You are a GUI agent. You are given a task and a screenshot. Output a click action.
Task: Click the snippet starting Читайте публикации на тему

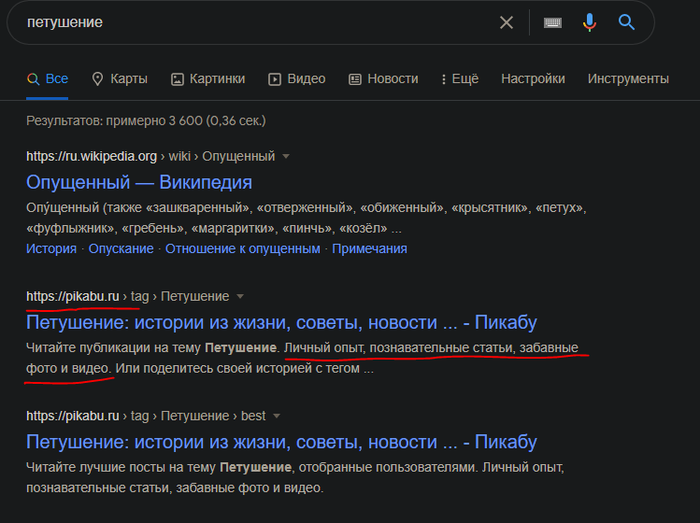[x=302, y=358]
